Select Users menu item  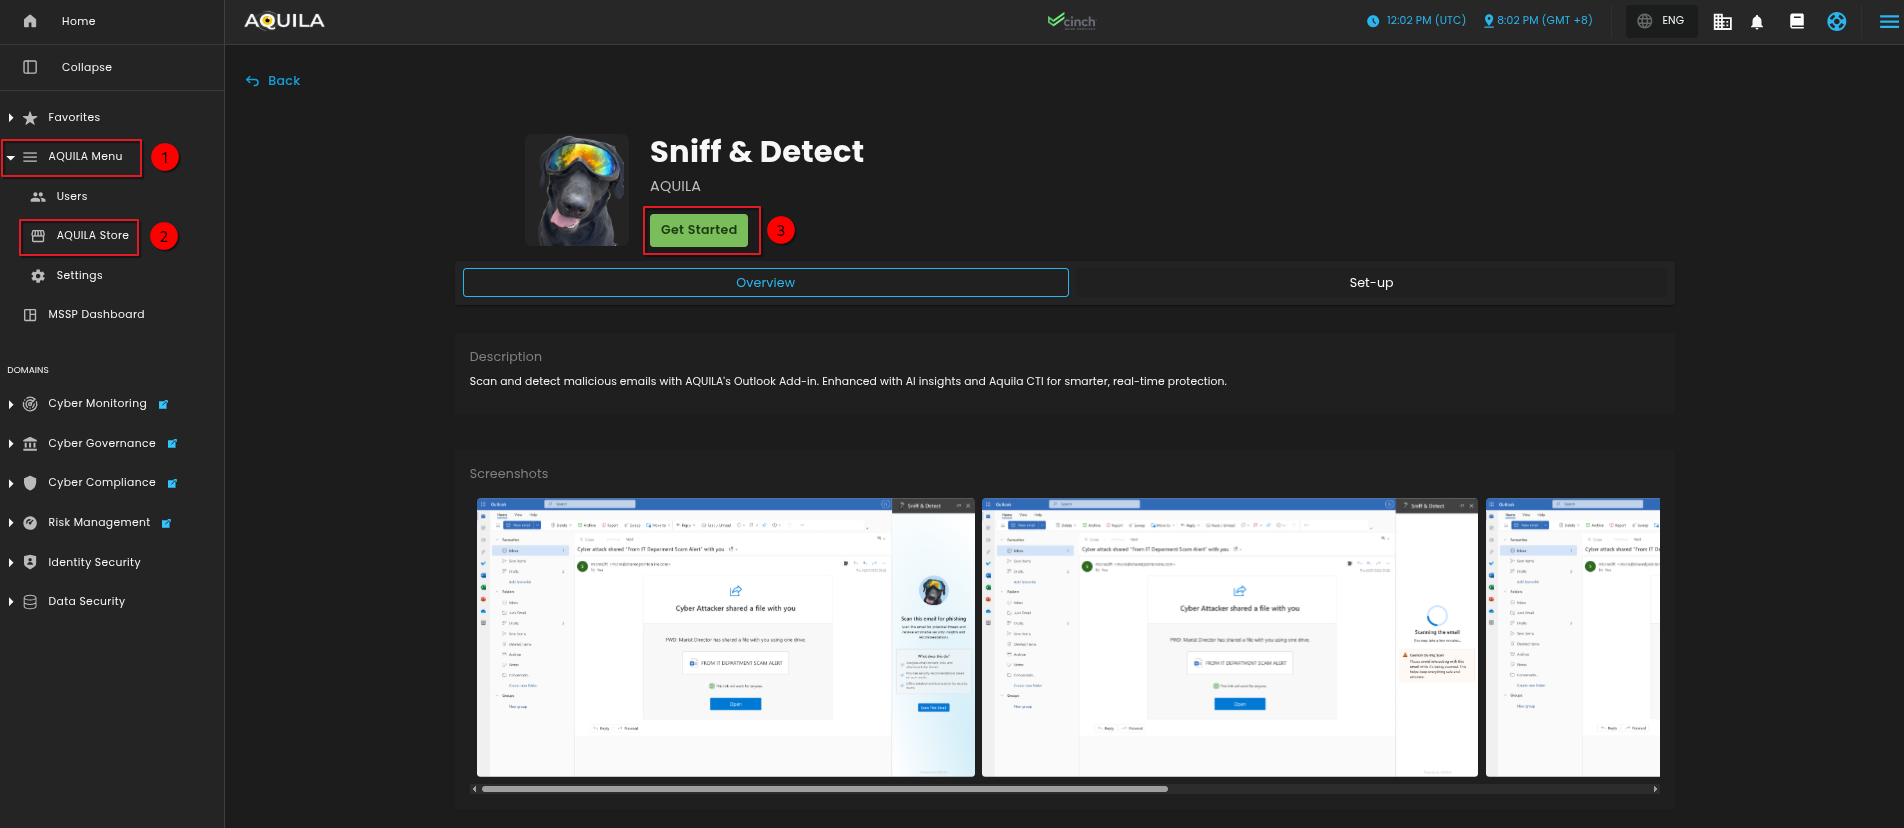72,197
